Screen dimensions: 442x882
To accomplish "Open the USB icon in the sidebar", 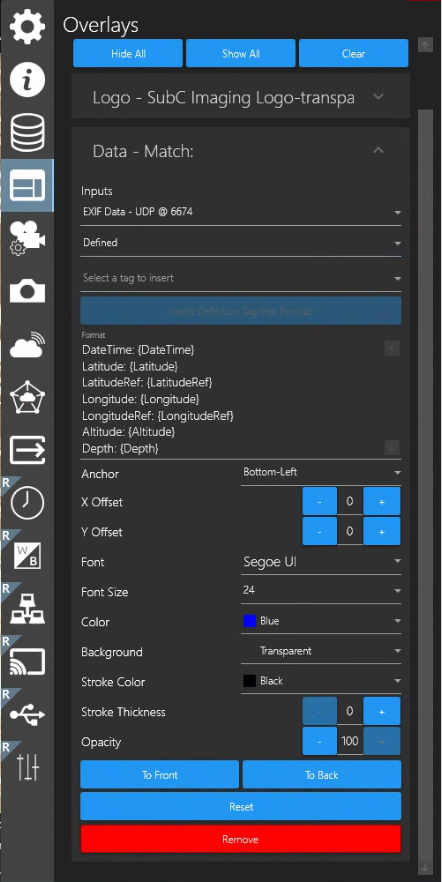I will pyautogui.click(x=27, y=714).
